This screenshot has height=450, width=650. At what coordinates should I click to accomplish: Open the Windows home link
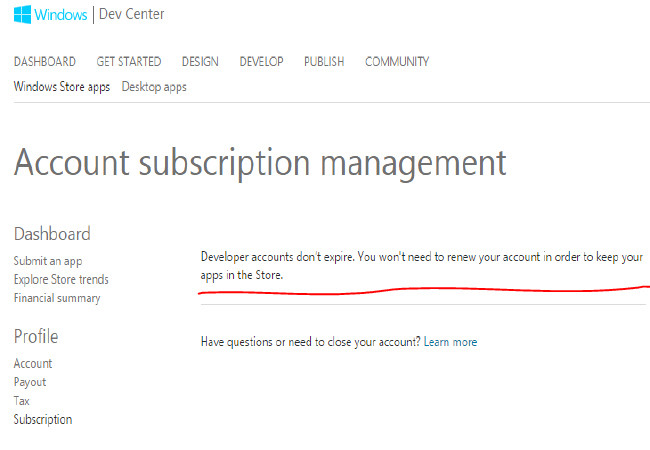point(61,15)
